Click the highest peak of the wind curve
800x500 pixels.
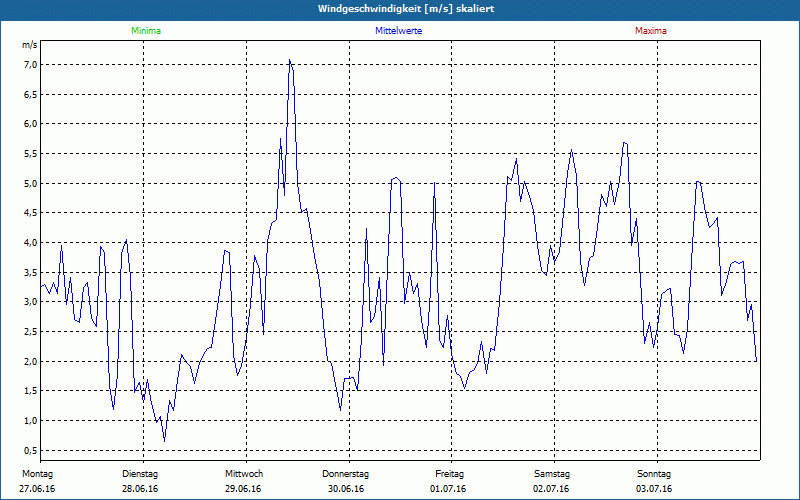click(x=290, y=60)
